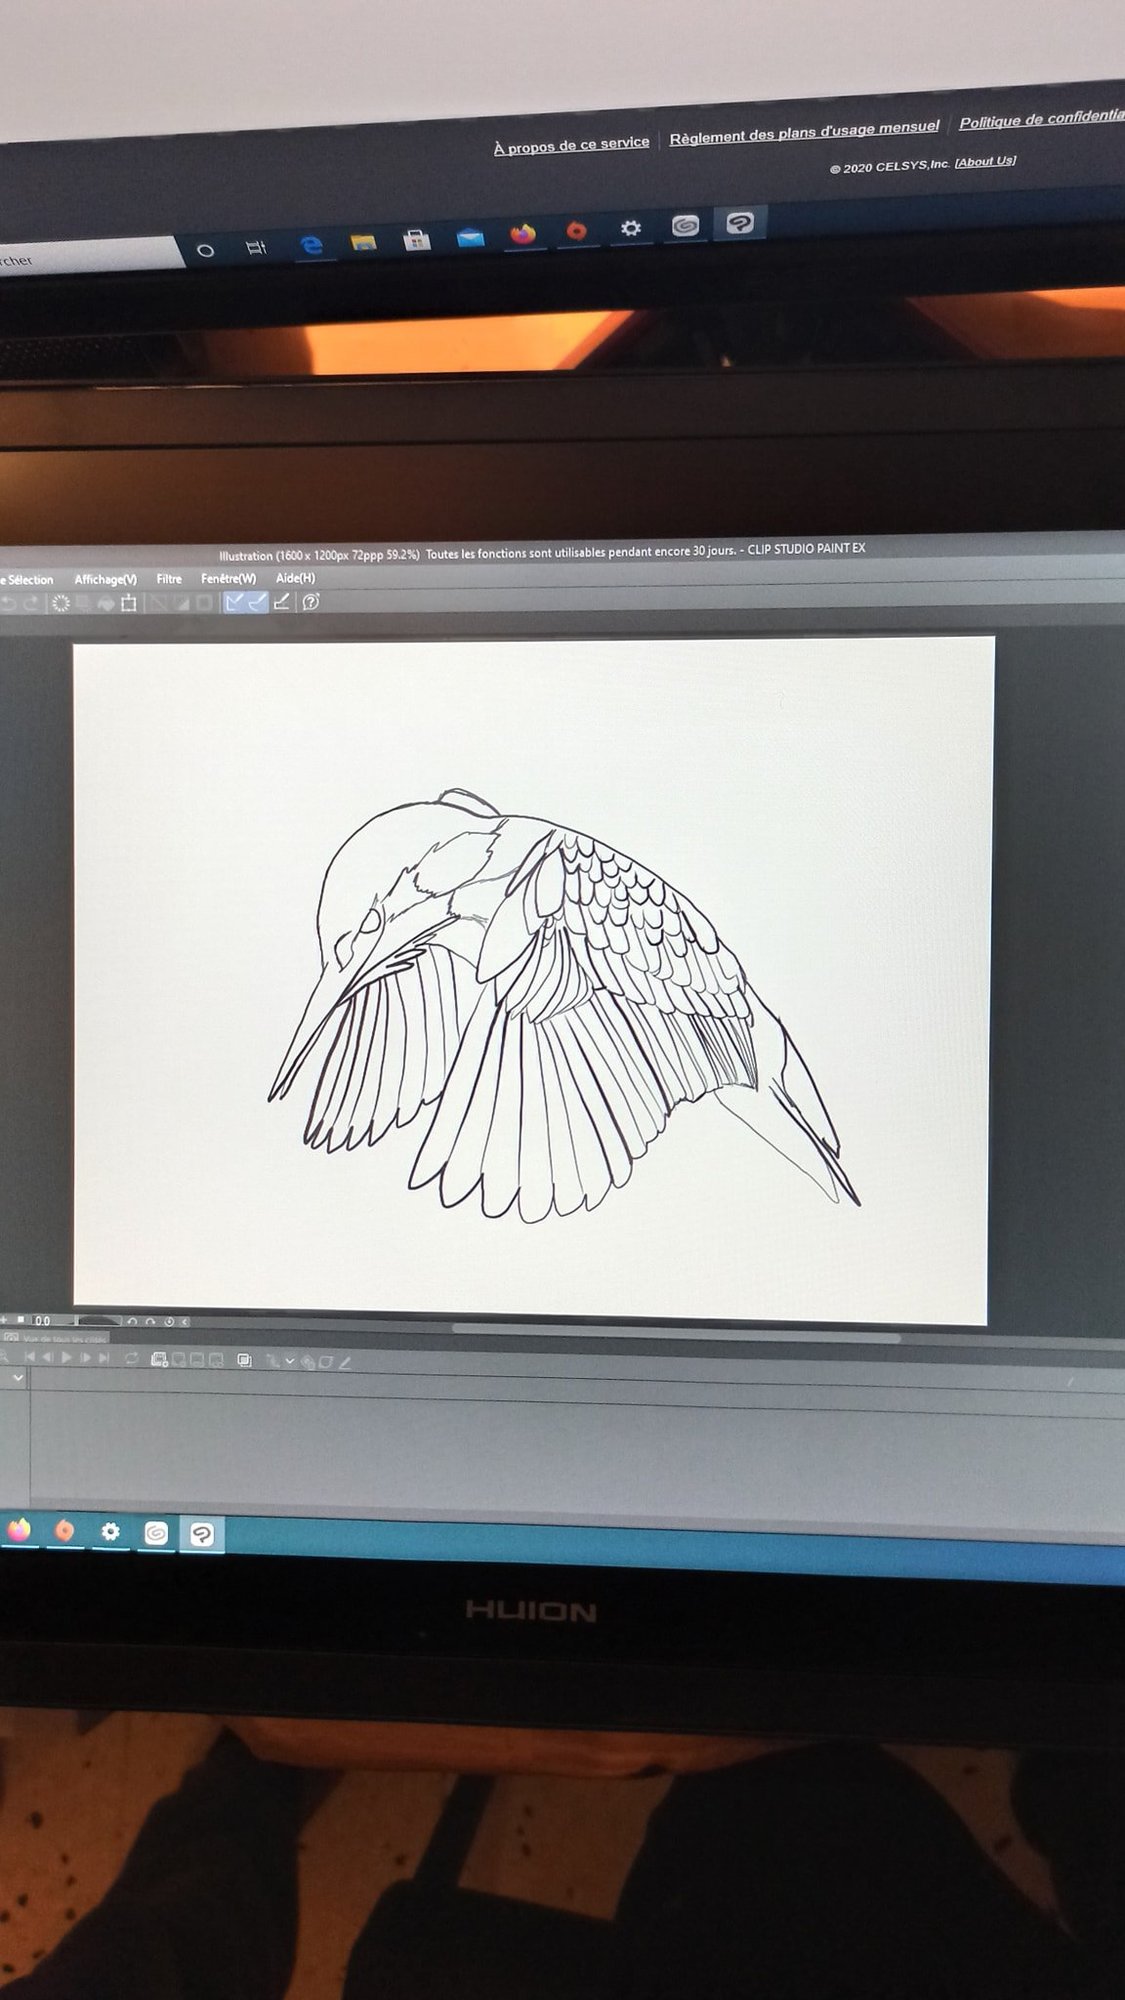Toggle snap to special ruler button
Image resolution: width=1125 pixels, height=2000 pixels.
pyautogui.click(x=258, y=602)
